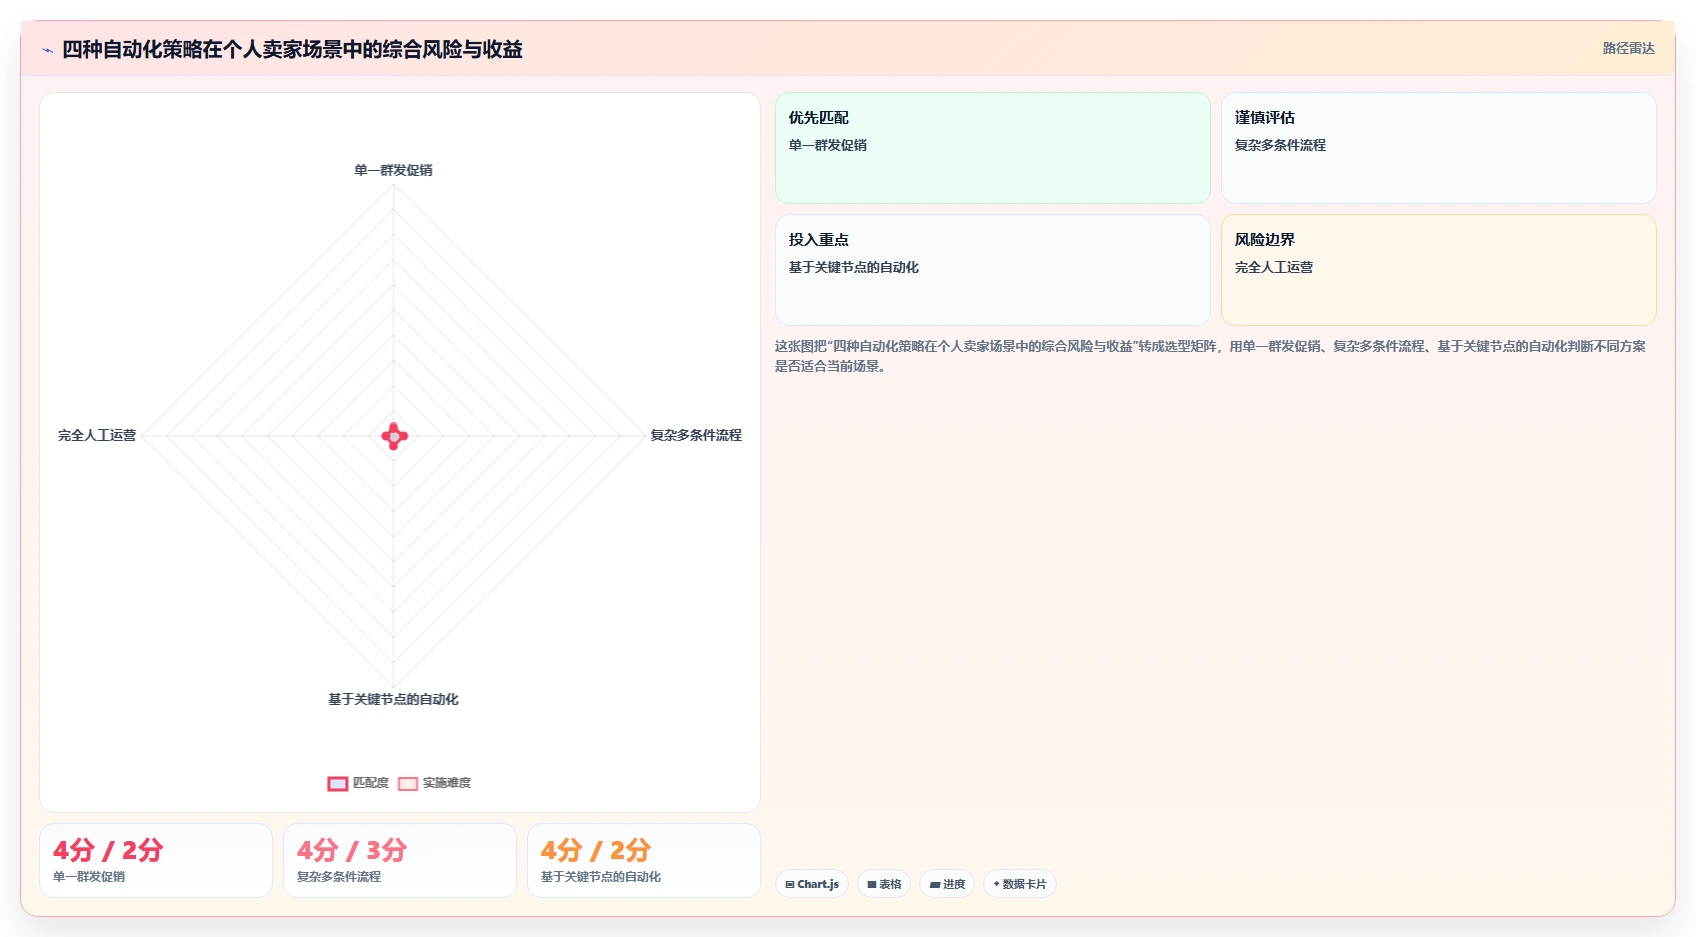Image resolution: width=1696 pixels, height=937 pixels.
Task: Open the 4分 / 3分 复杂多条件流程 score card
Action: 400,860
